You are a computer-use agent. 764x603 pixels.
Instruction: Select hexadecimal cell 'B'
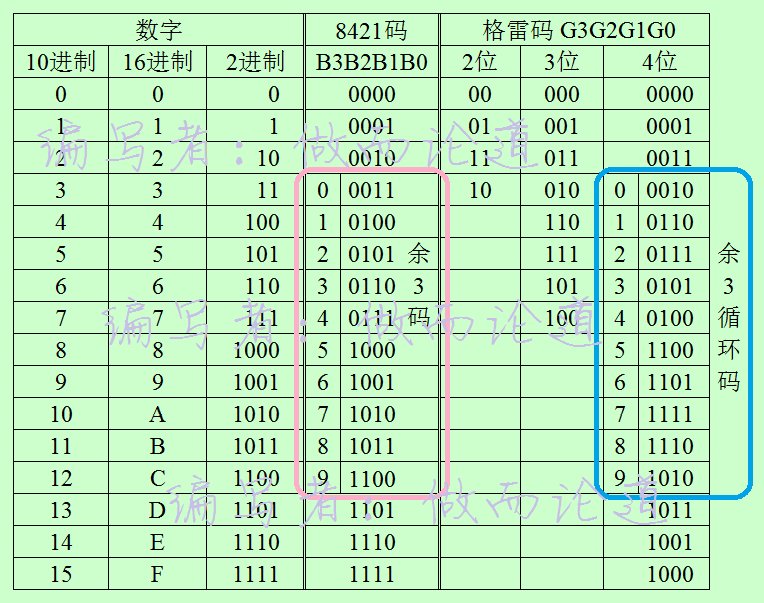click(157, 446)
